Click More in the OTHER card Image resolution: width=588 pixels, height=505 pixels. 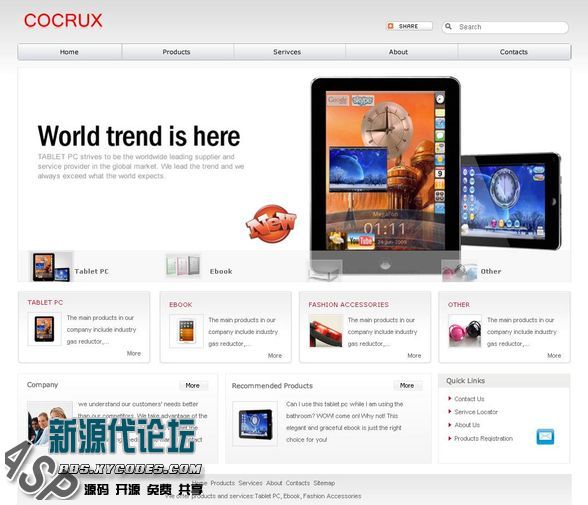554,355
